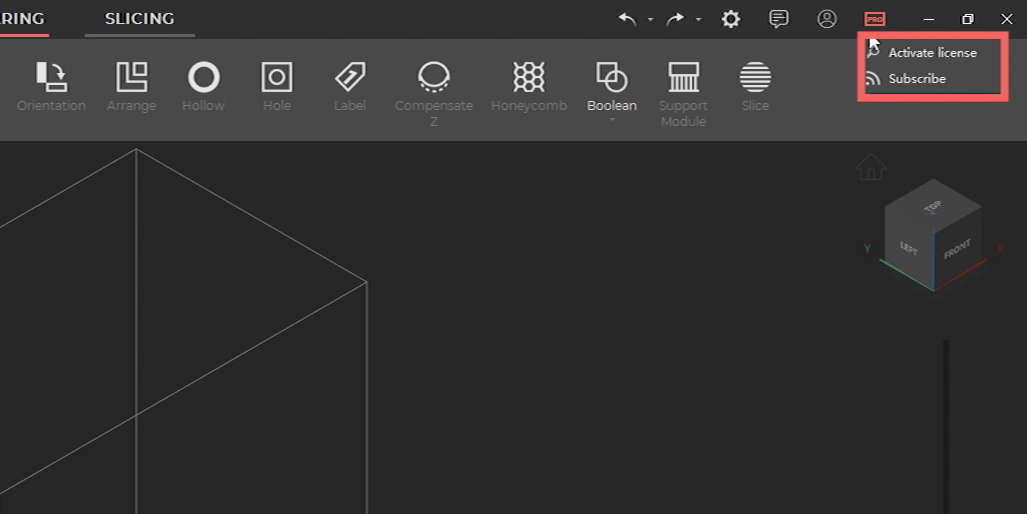Minimize the application window

[x=929, y=19]
